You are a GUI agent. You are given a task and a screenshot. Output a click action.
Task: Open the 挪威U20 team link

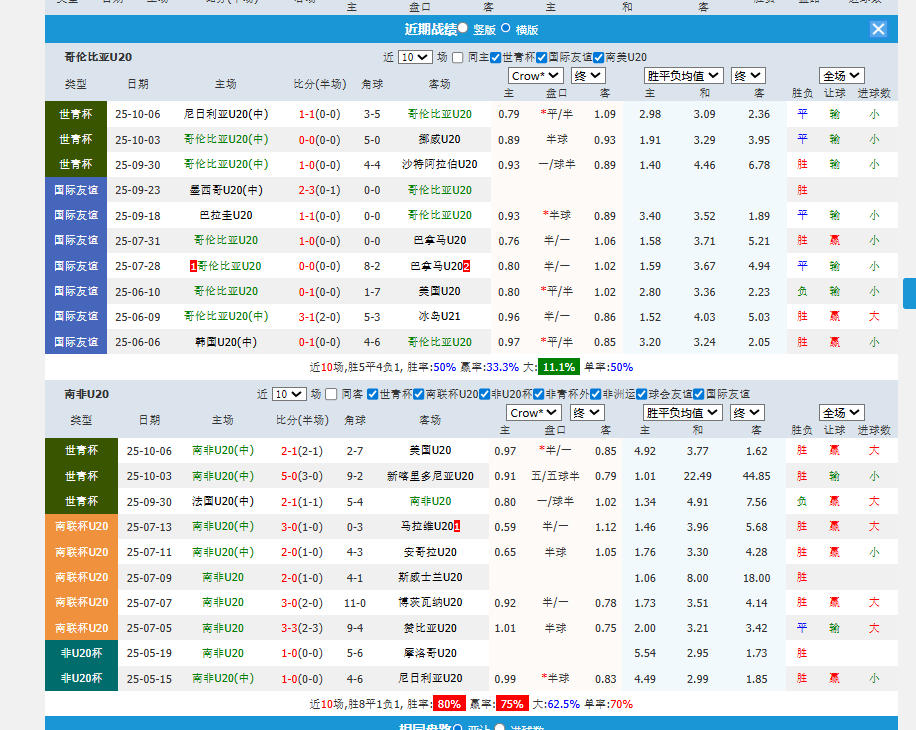(x=439, y=140)
